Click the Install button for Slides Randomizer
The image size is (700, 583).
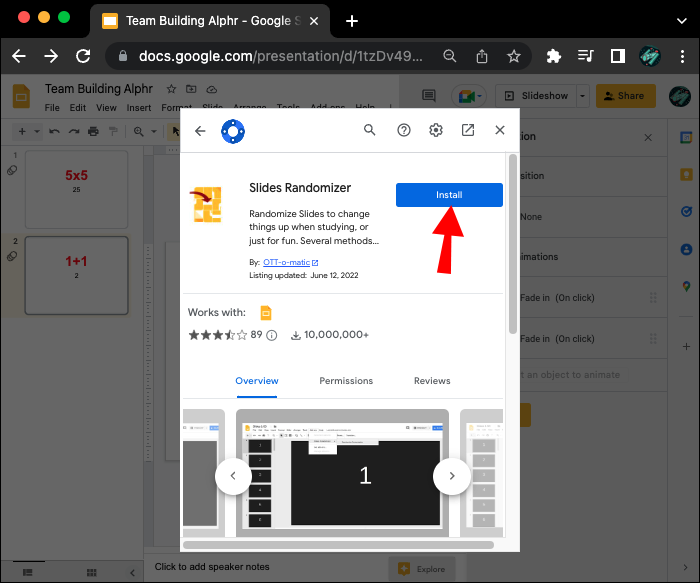click(449, 195)
